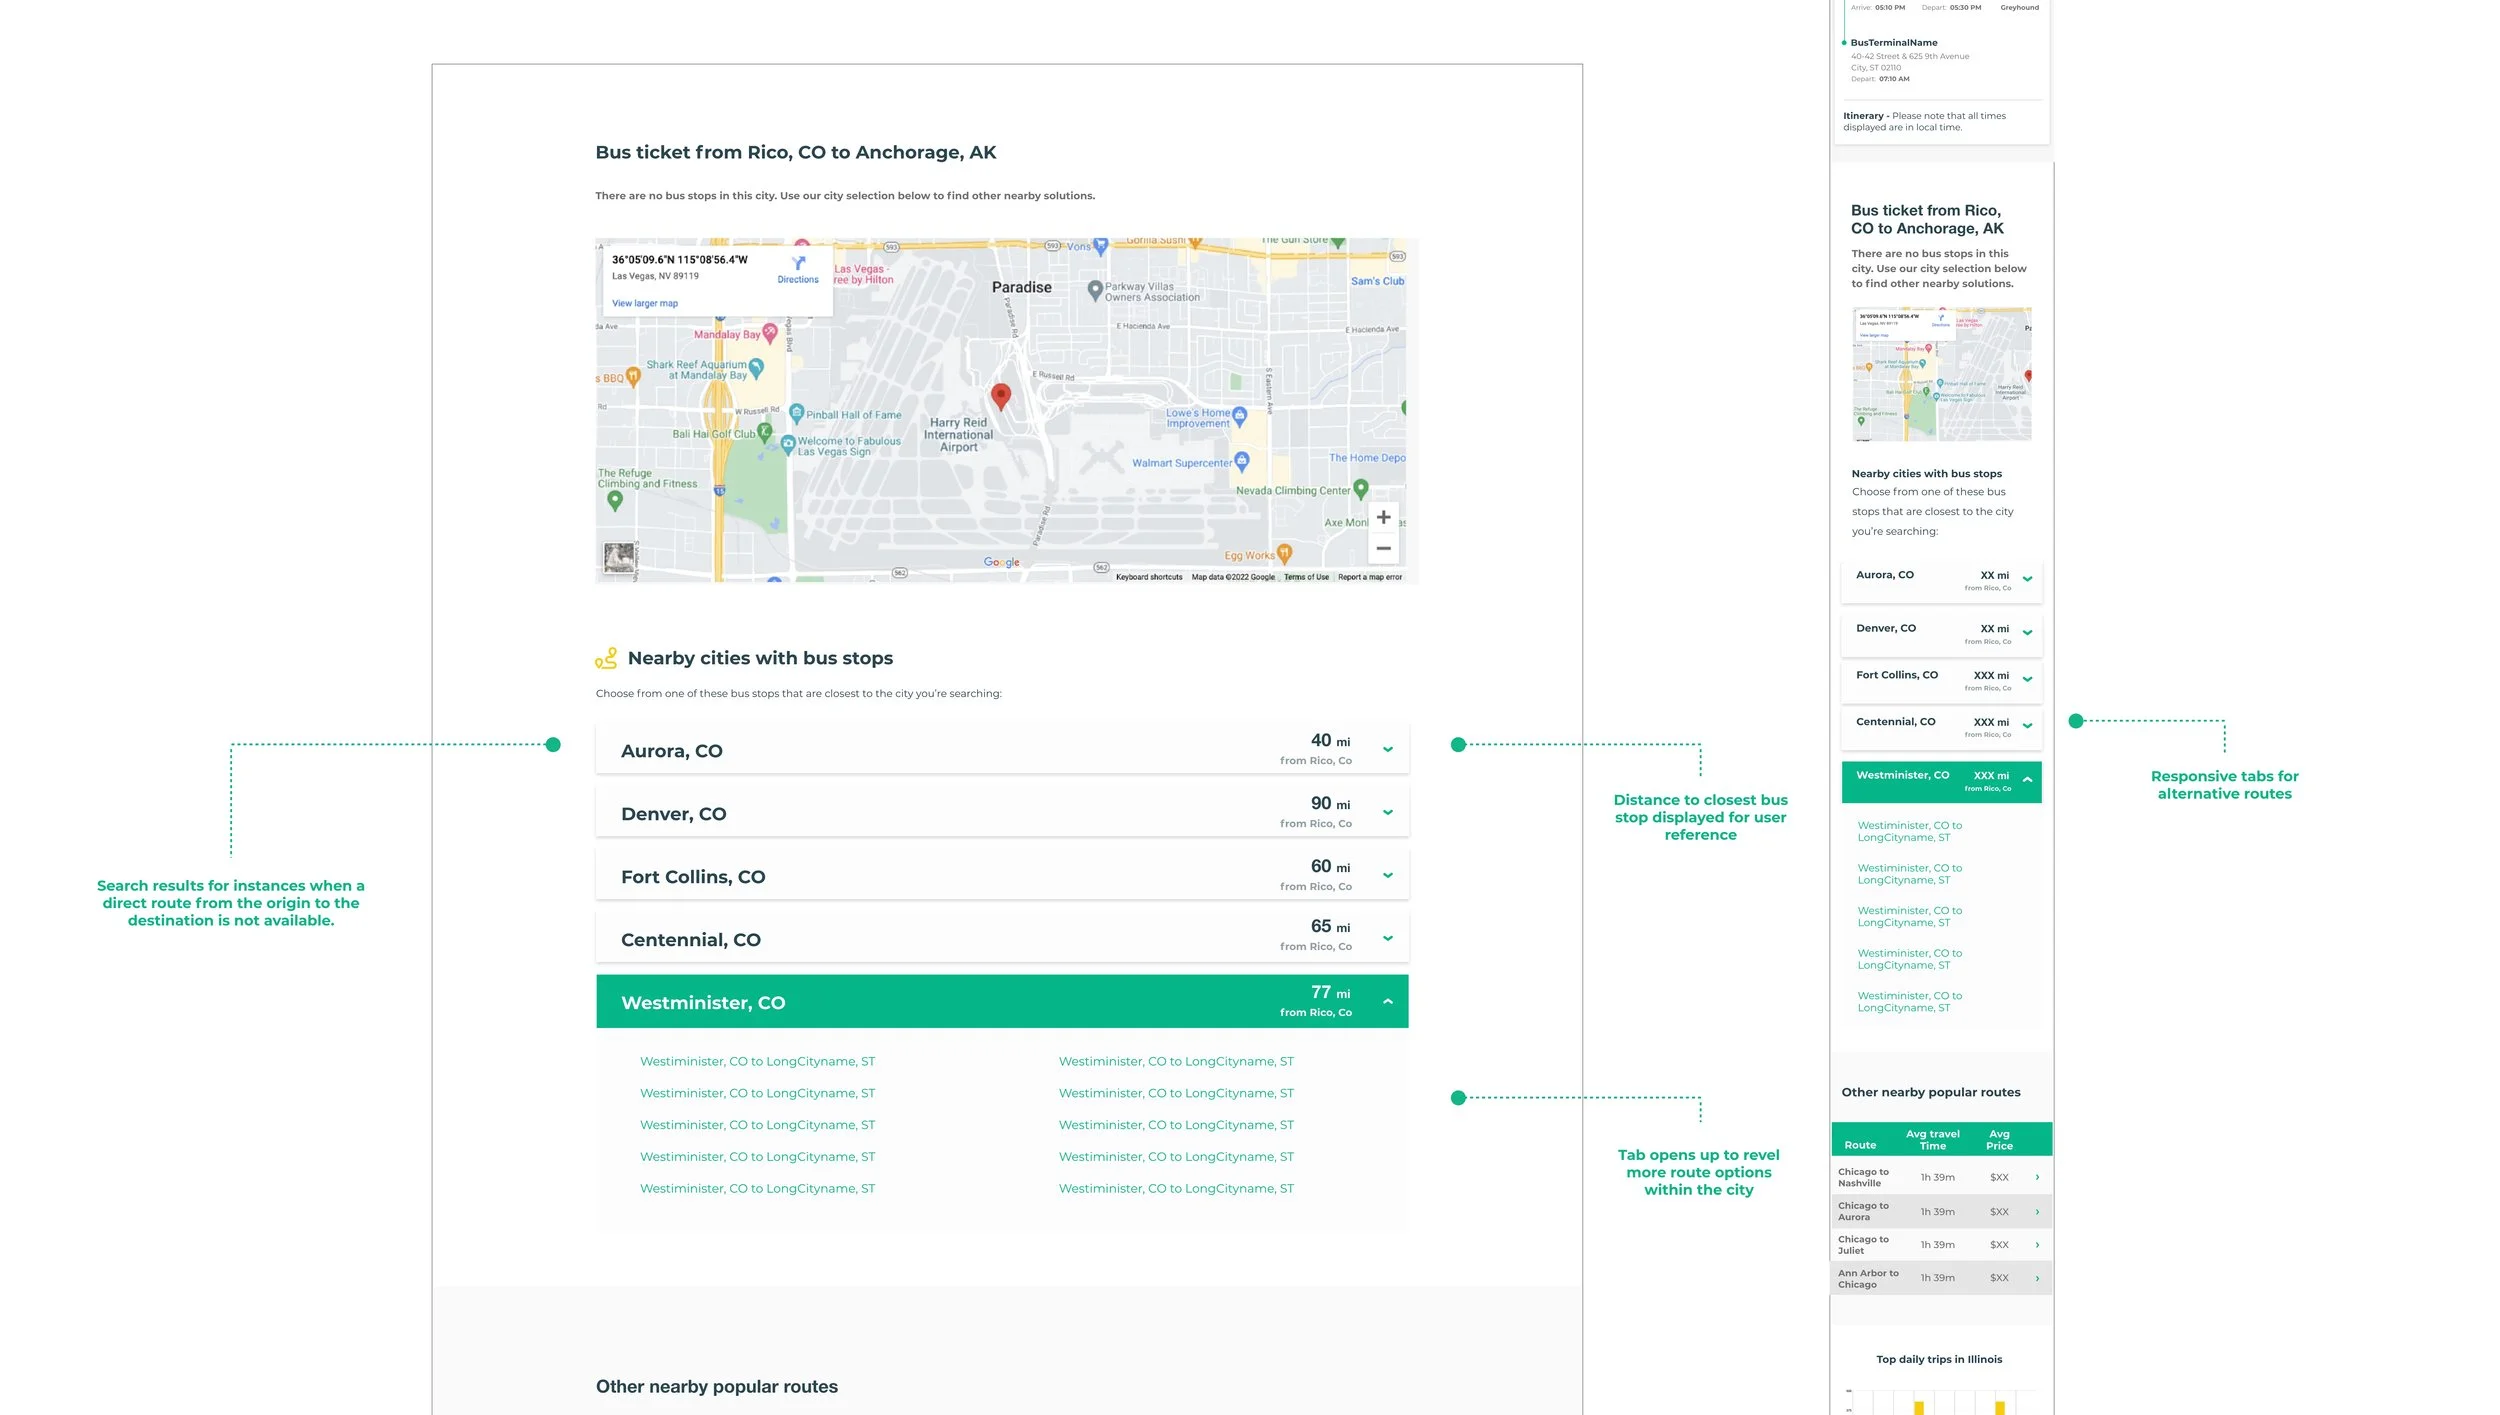This screenshot has height=1415, width=2500.
Task: Switch to satellite view thumbnail on map
Action: (x=619, y=557)
